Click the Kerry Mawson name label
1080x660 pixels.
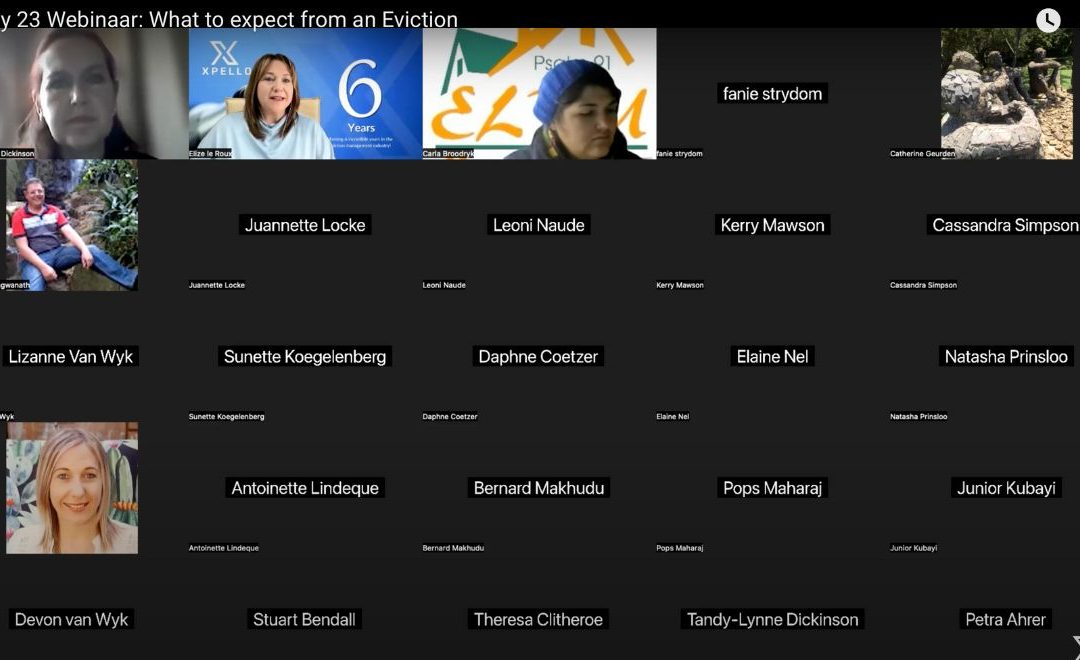point(773,225)
